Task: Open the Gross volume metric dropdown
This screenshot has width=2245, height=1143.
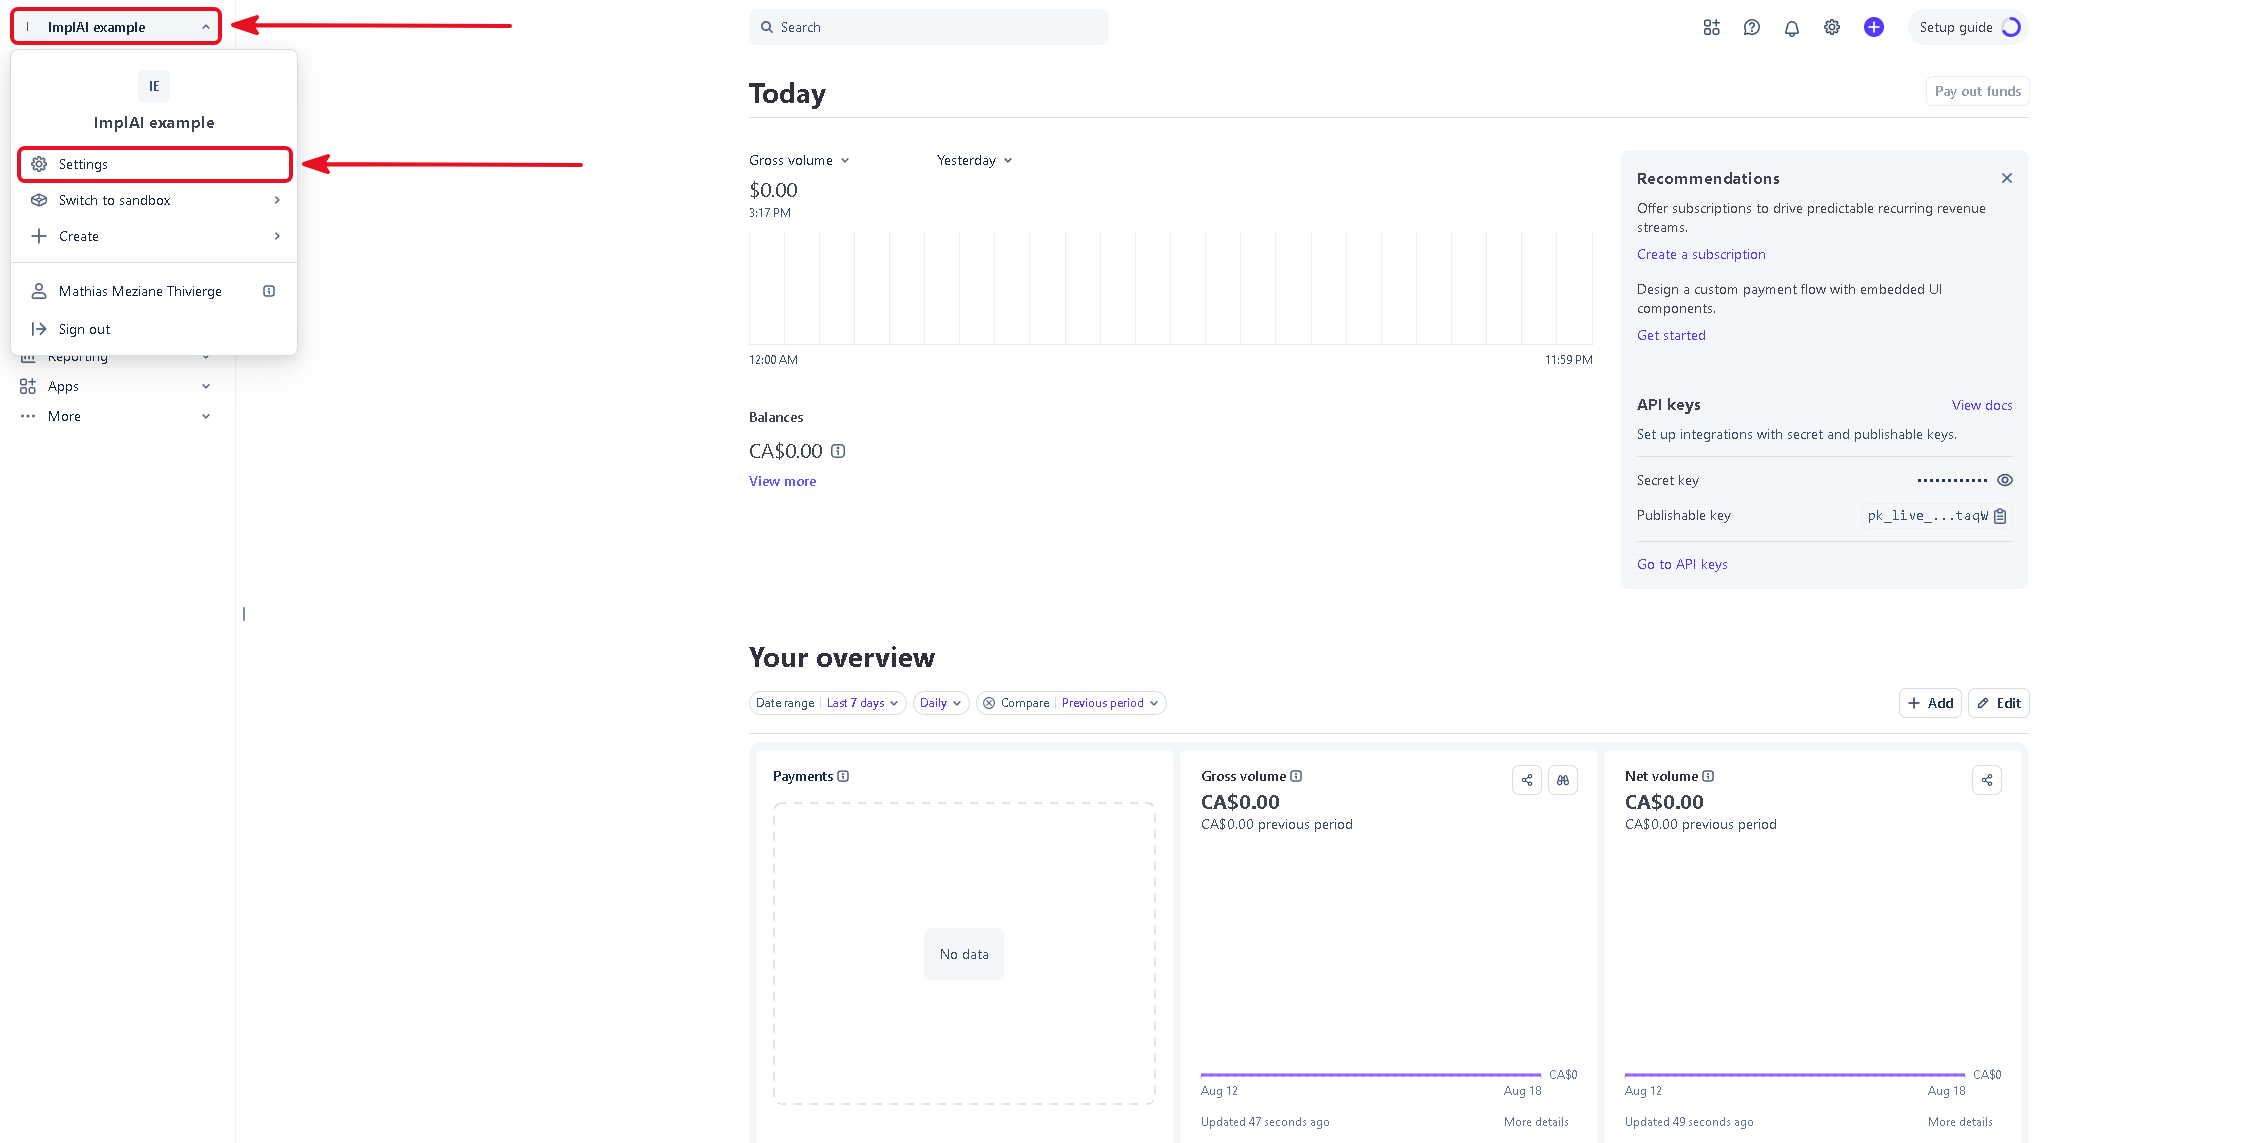Action: click(x=799, y=160)
